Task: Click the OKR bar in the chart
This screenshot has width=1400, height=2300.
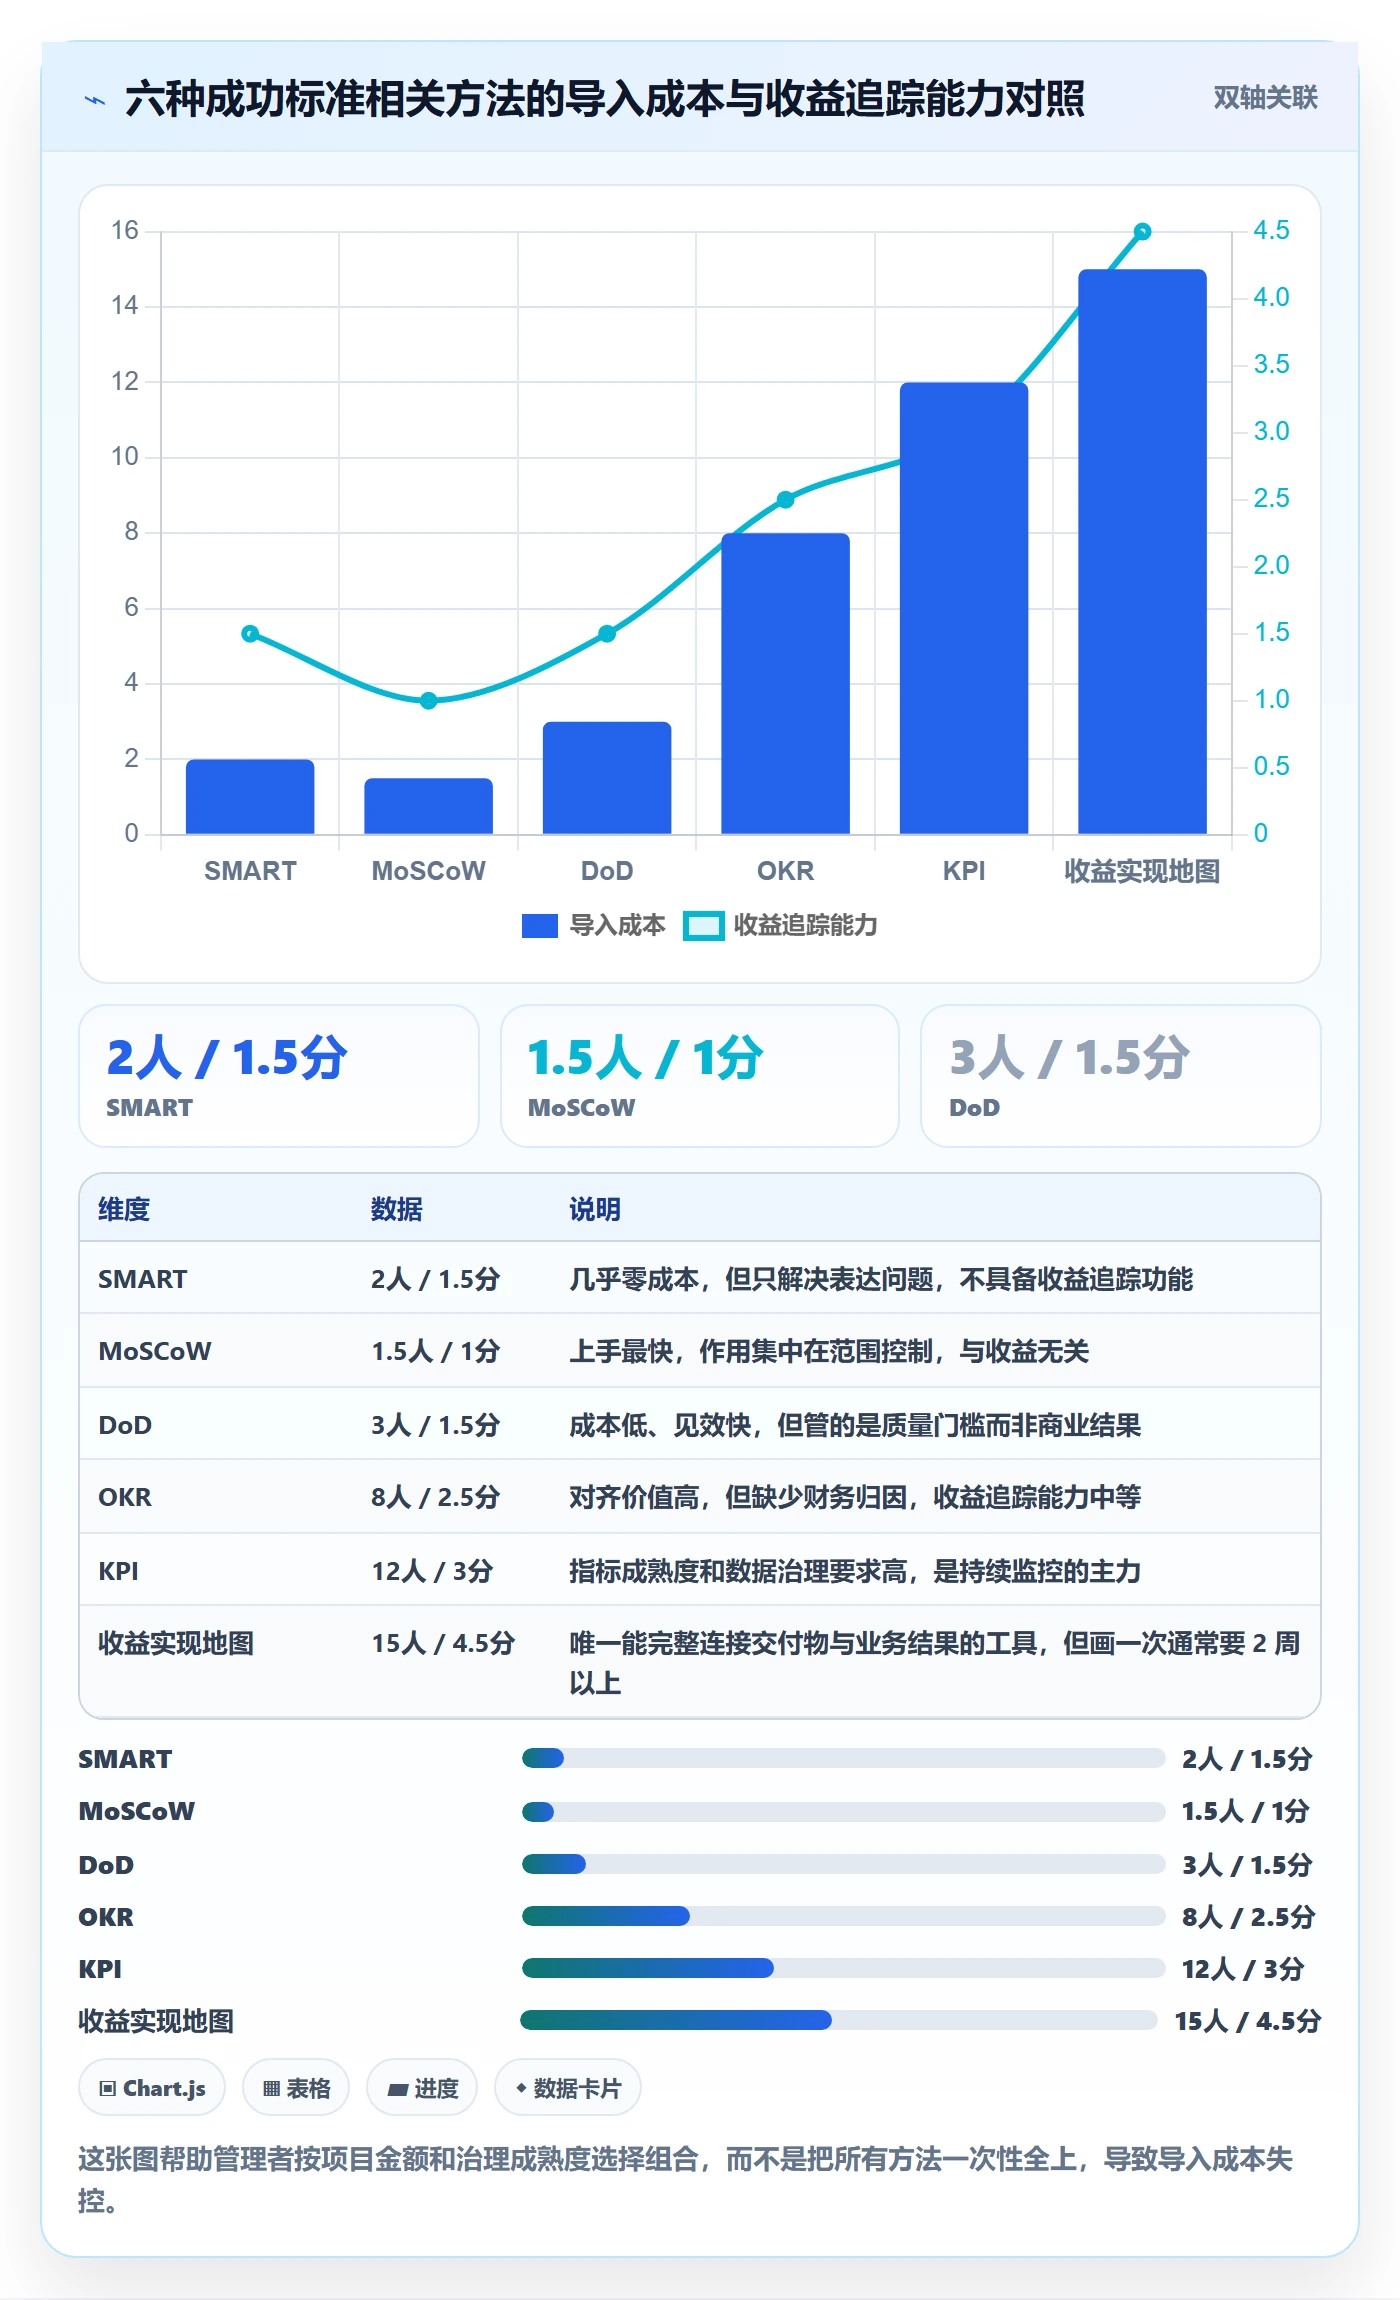Action: pyautogui.click(x=785, y=684)
